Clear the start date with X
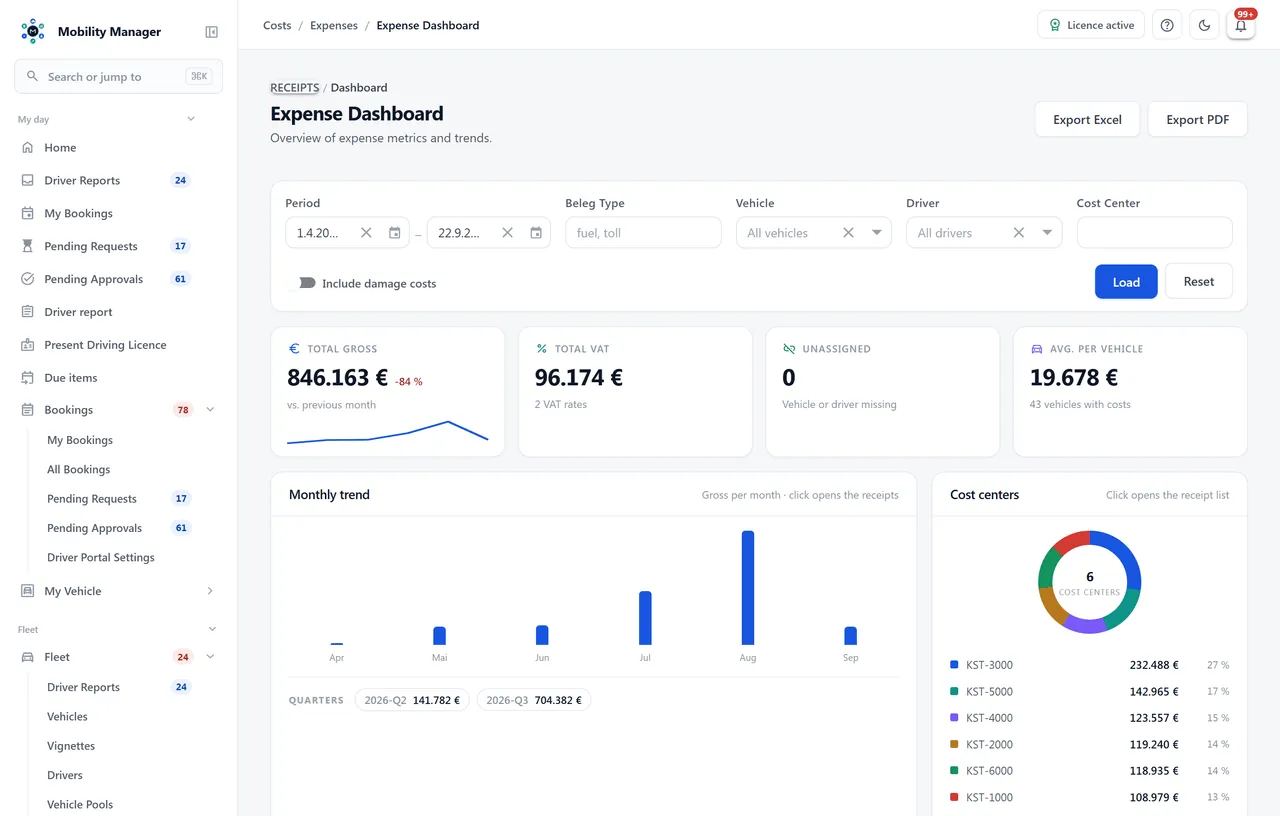The width and height of the screenshot is (1280, 816). pos(366,233)
